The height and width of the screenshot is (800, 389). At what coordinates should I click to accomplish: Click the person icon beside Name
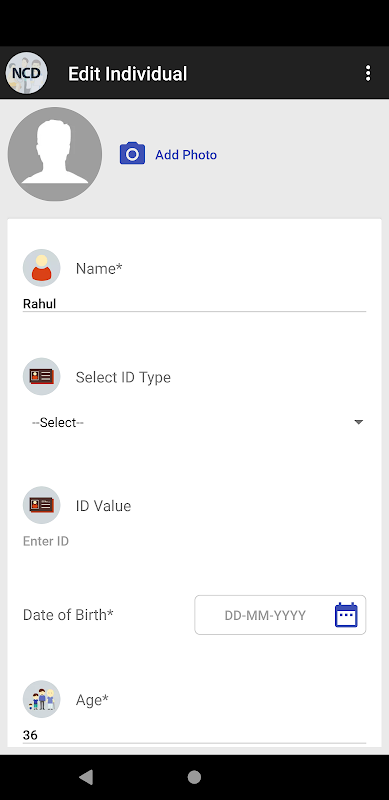click(x=41, y=268)
